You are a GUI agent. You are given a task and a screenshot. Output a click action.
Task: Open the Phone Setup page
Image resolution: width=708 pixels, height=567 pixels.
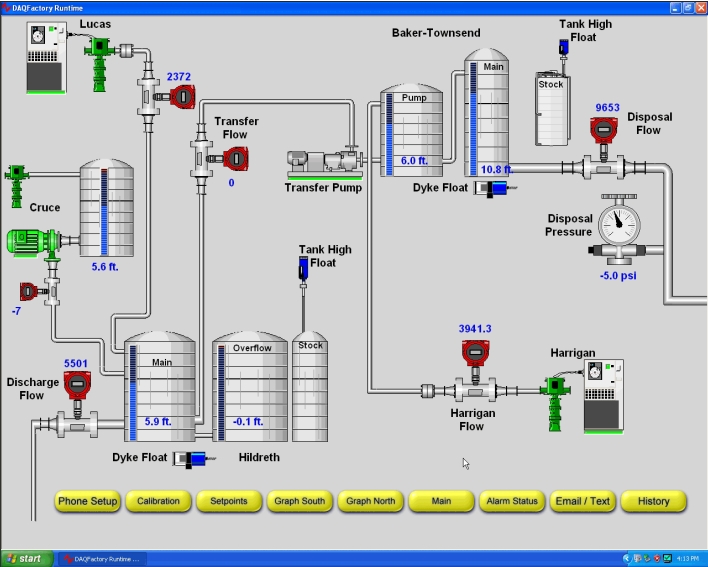(x=88, y=501)
